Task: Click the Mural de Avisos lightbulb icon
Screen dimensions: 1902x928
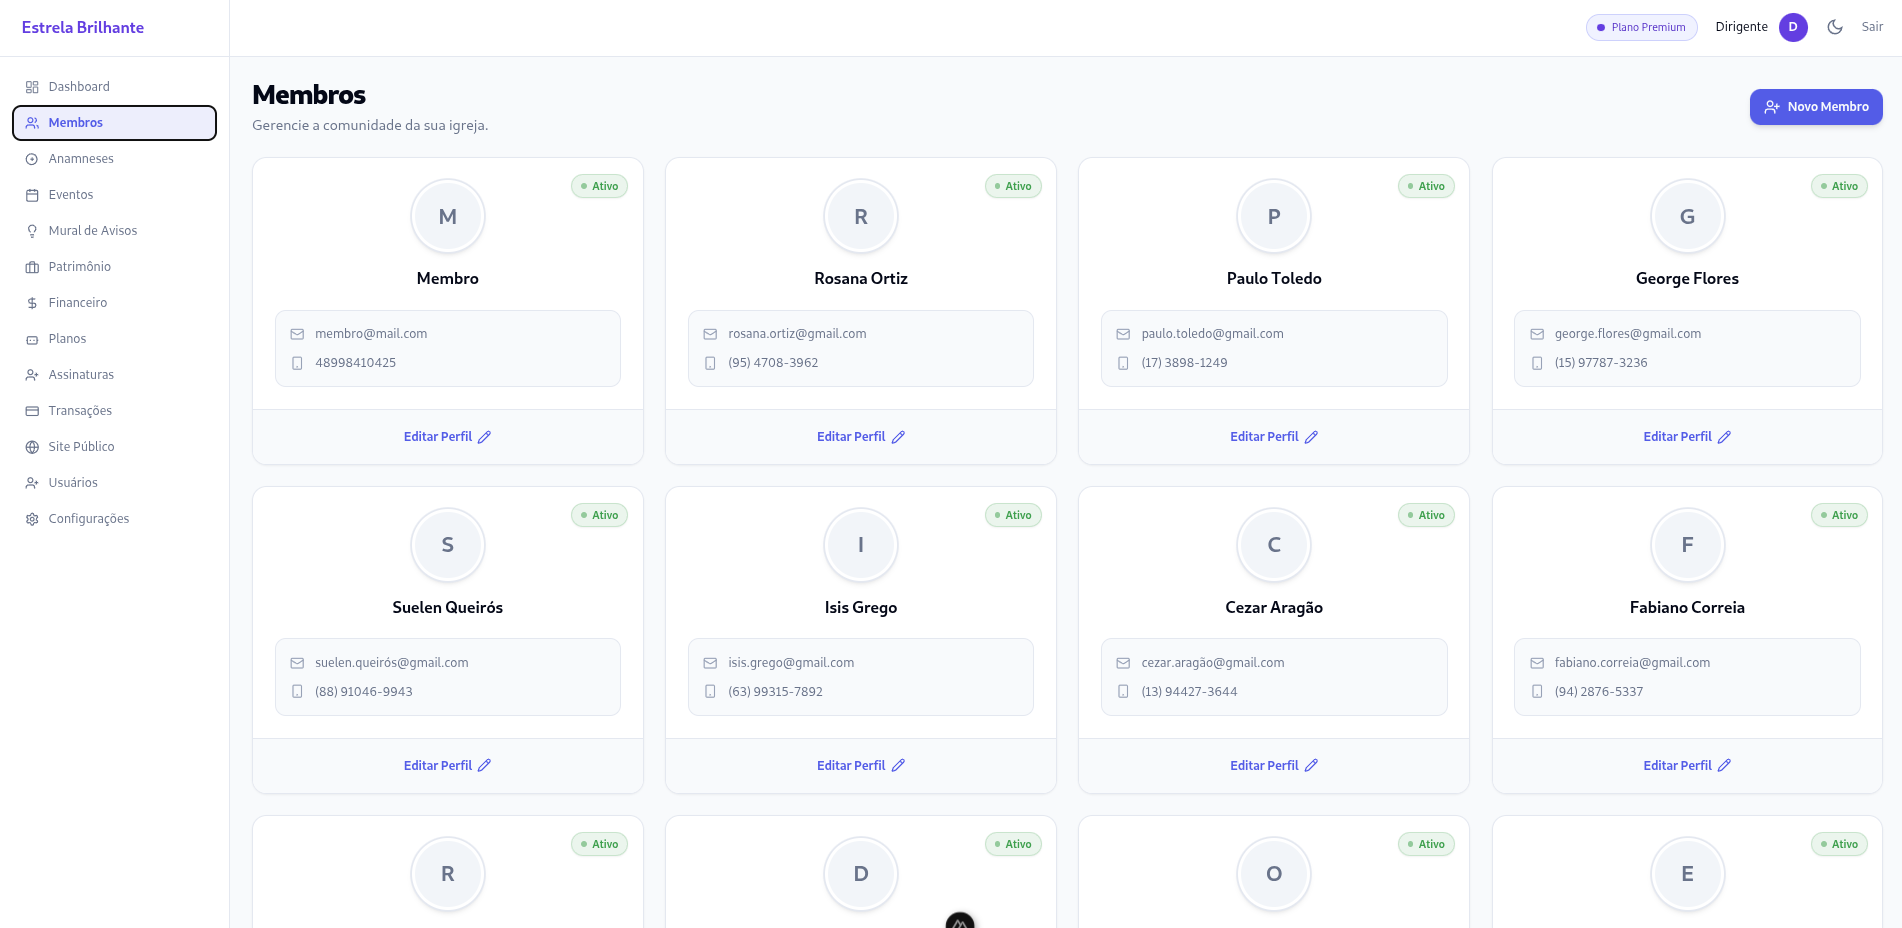Action: click(x=32, y=231)
